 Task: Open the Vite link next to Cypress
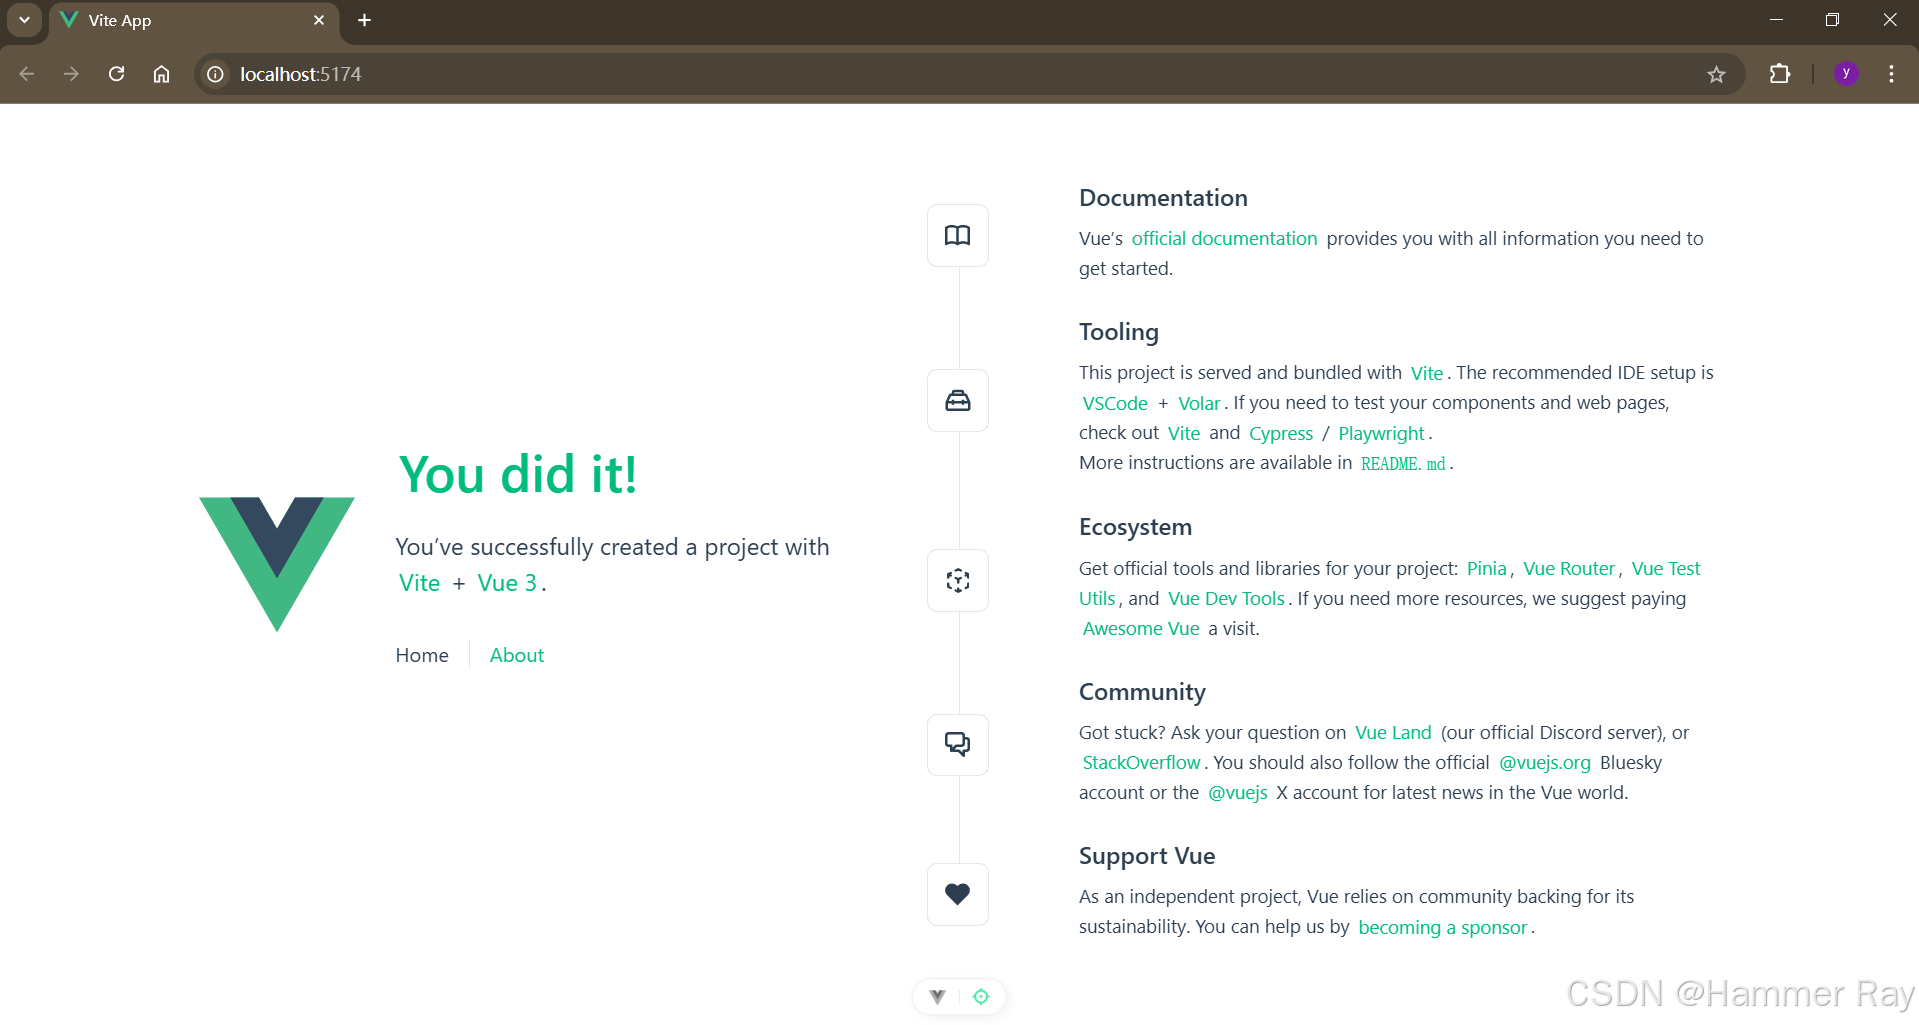[1184, 433]
